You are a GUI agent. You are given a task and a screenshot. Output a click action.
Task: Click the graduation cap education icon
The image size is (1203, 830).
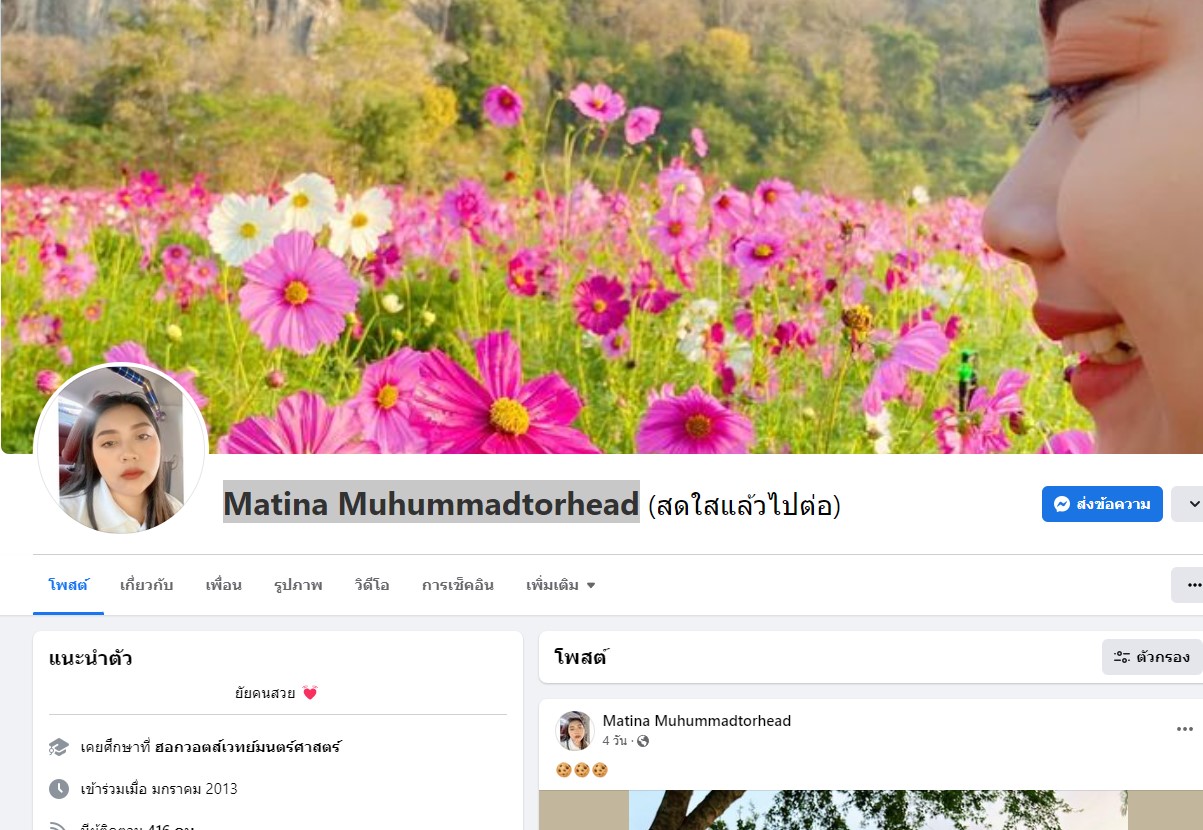[x=59, y=747]
